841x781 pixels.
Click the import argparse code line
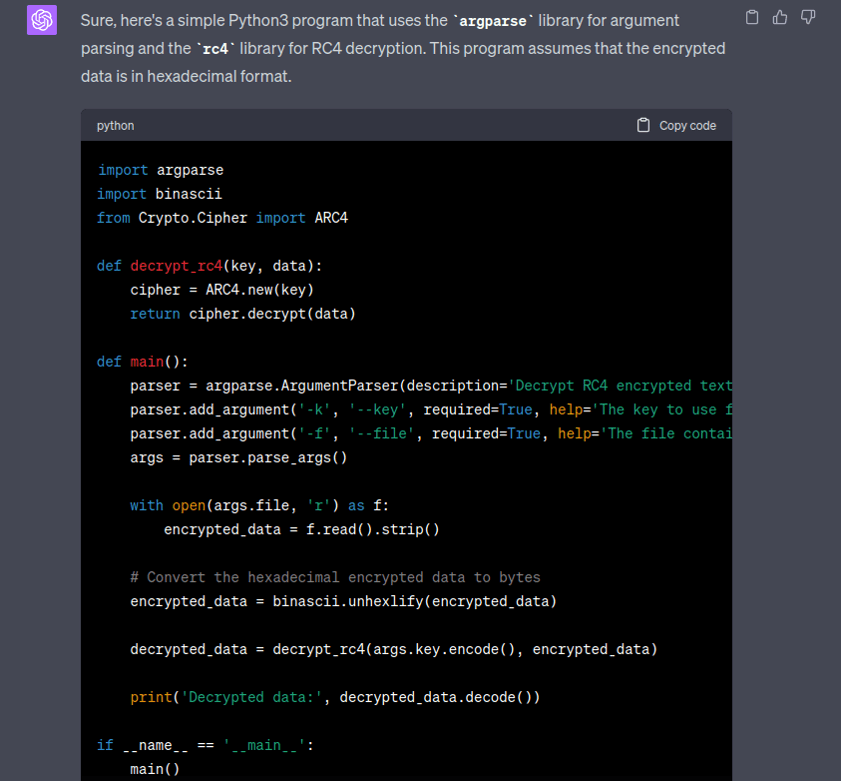click(160, 170)
